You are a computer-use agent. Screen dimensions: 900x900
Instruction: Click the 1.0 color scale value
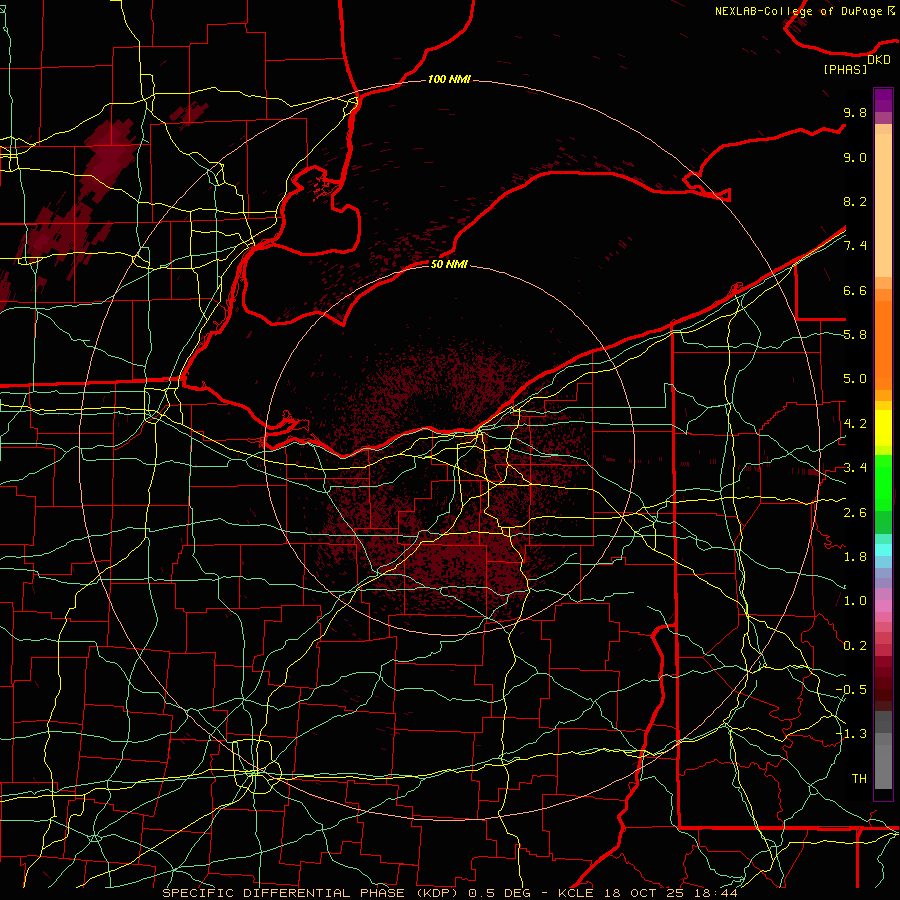pos(855,601)
